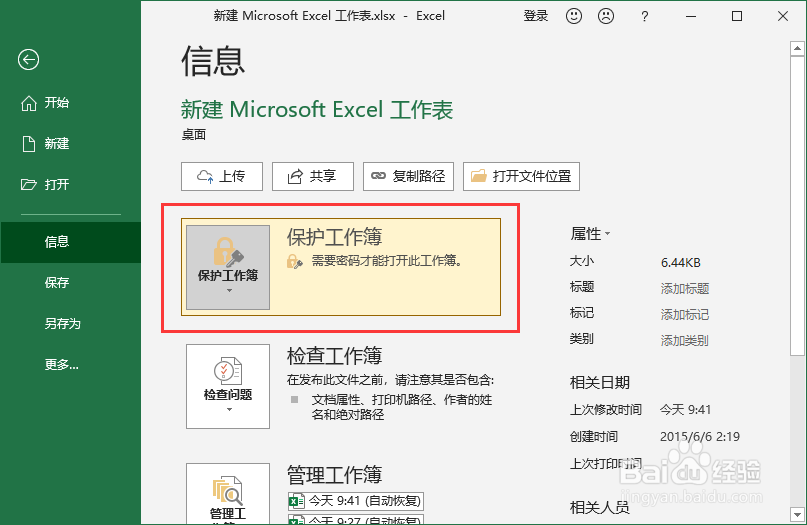This screenshot has height=525, width=807.
Task: Click the creation time 2015/6/6 2:19
Action: 700,436
